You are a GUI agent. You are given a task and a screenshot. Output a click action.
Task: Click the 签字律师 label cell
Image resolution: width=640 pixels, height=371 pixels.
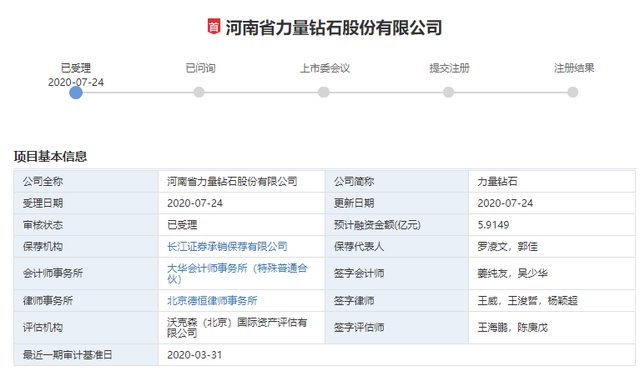click(x=397, y=301)
